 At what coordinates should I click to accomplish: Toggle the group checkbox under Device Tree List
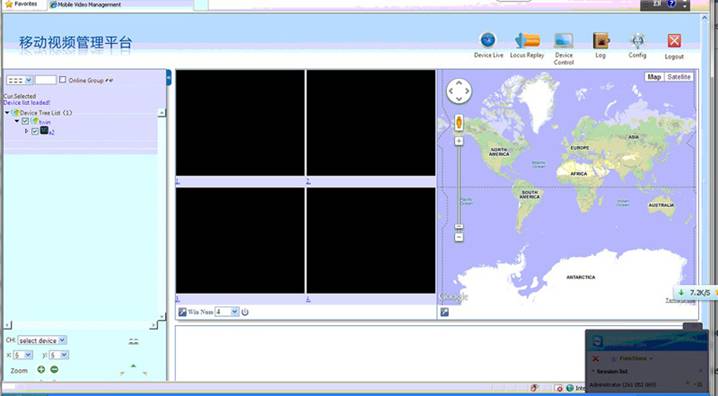(x=25, y=121)
